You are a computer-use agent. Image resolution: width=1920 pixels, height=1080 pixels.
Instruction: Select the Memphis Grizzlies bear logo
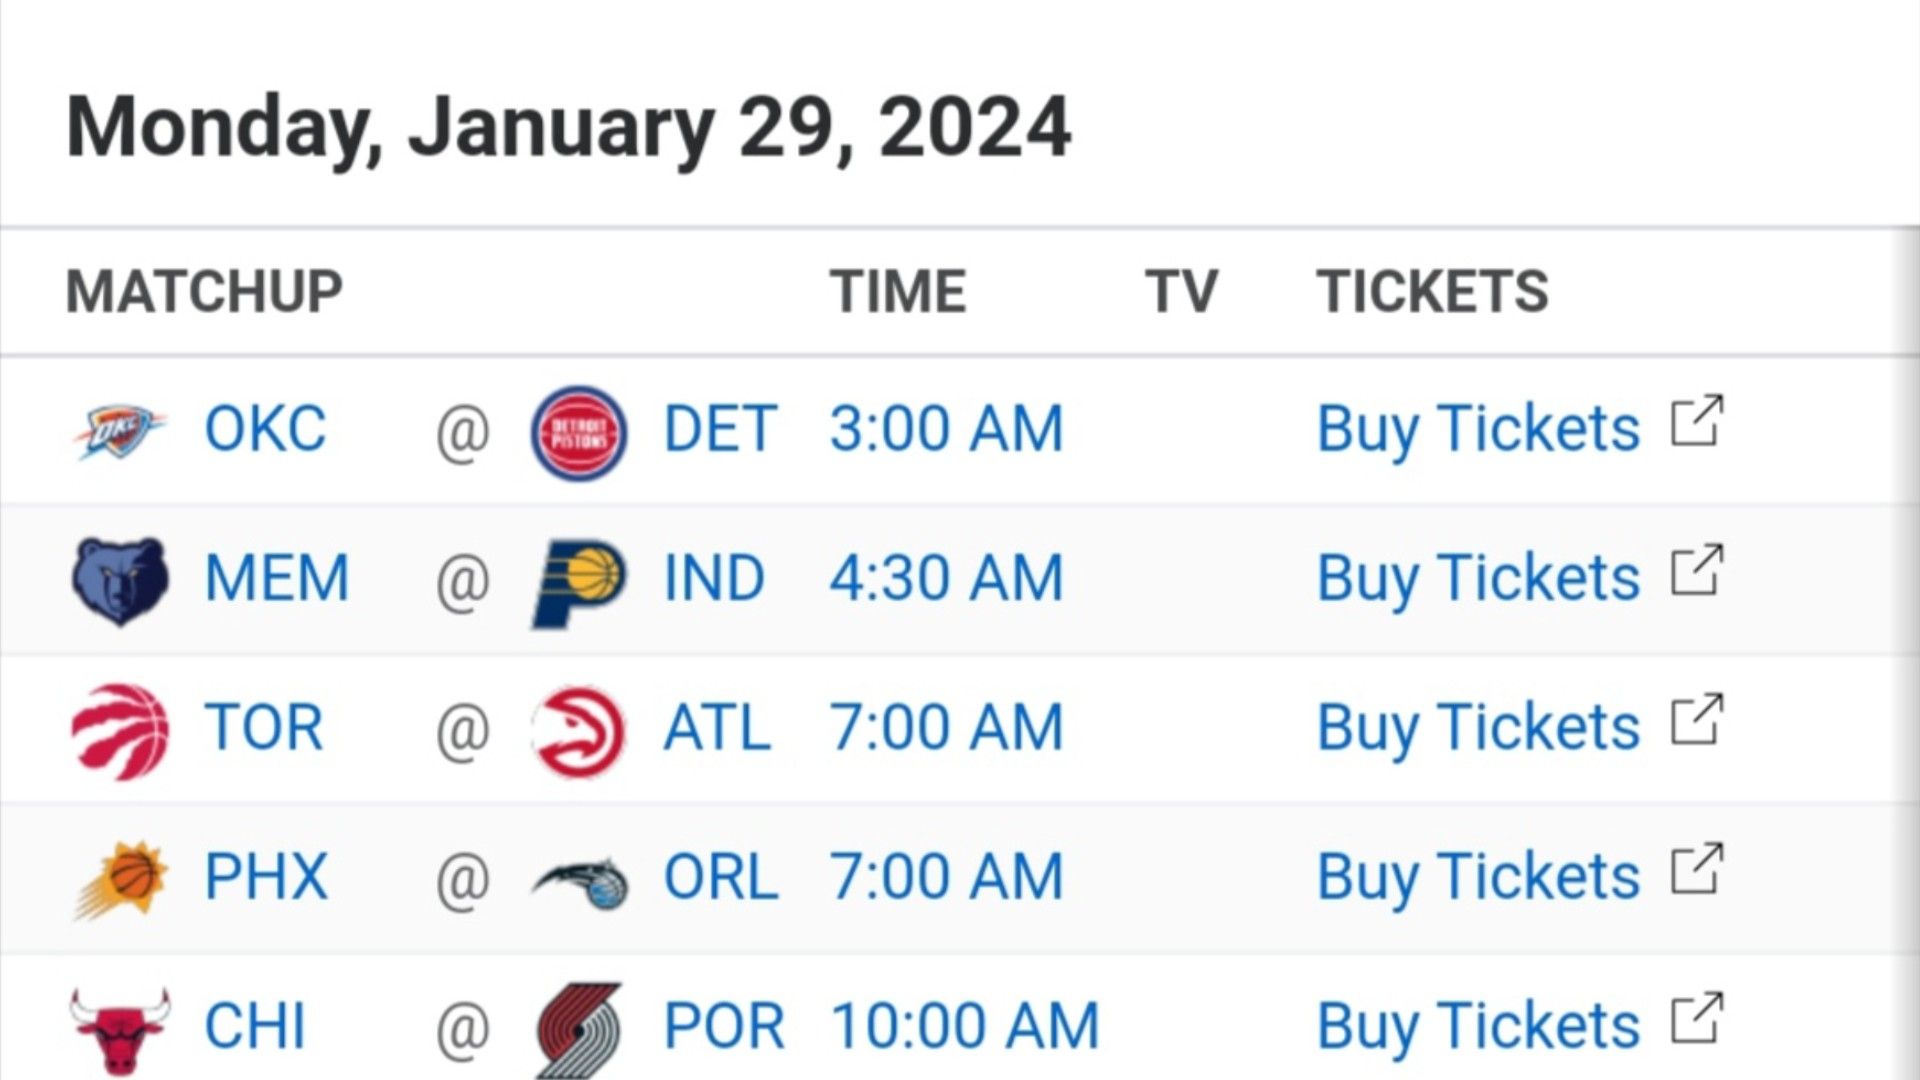(120, 581)
